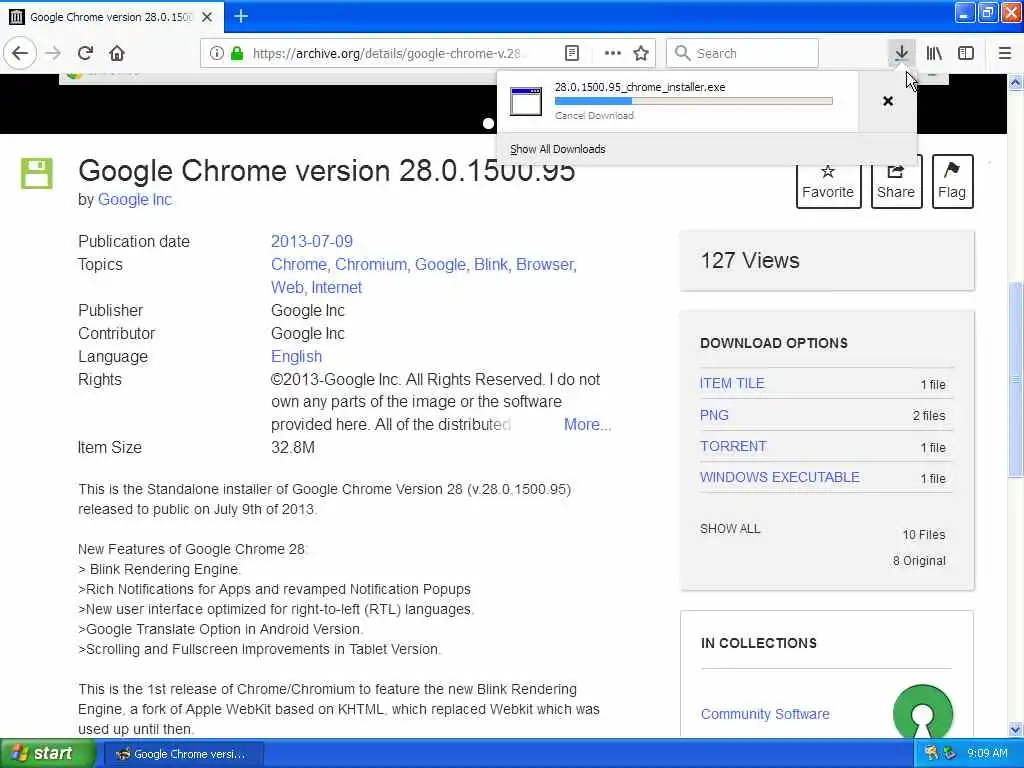Select the Google Chrome version 28 tab

coord(111,17)
